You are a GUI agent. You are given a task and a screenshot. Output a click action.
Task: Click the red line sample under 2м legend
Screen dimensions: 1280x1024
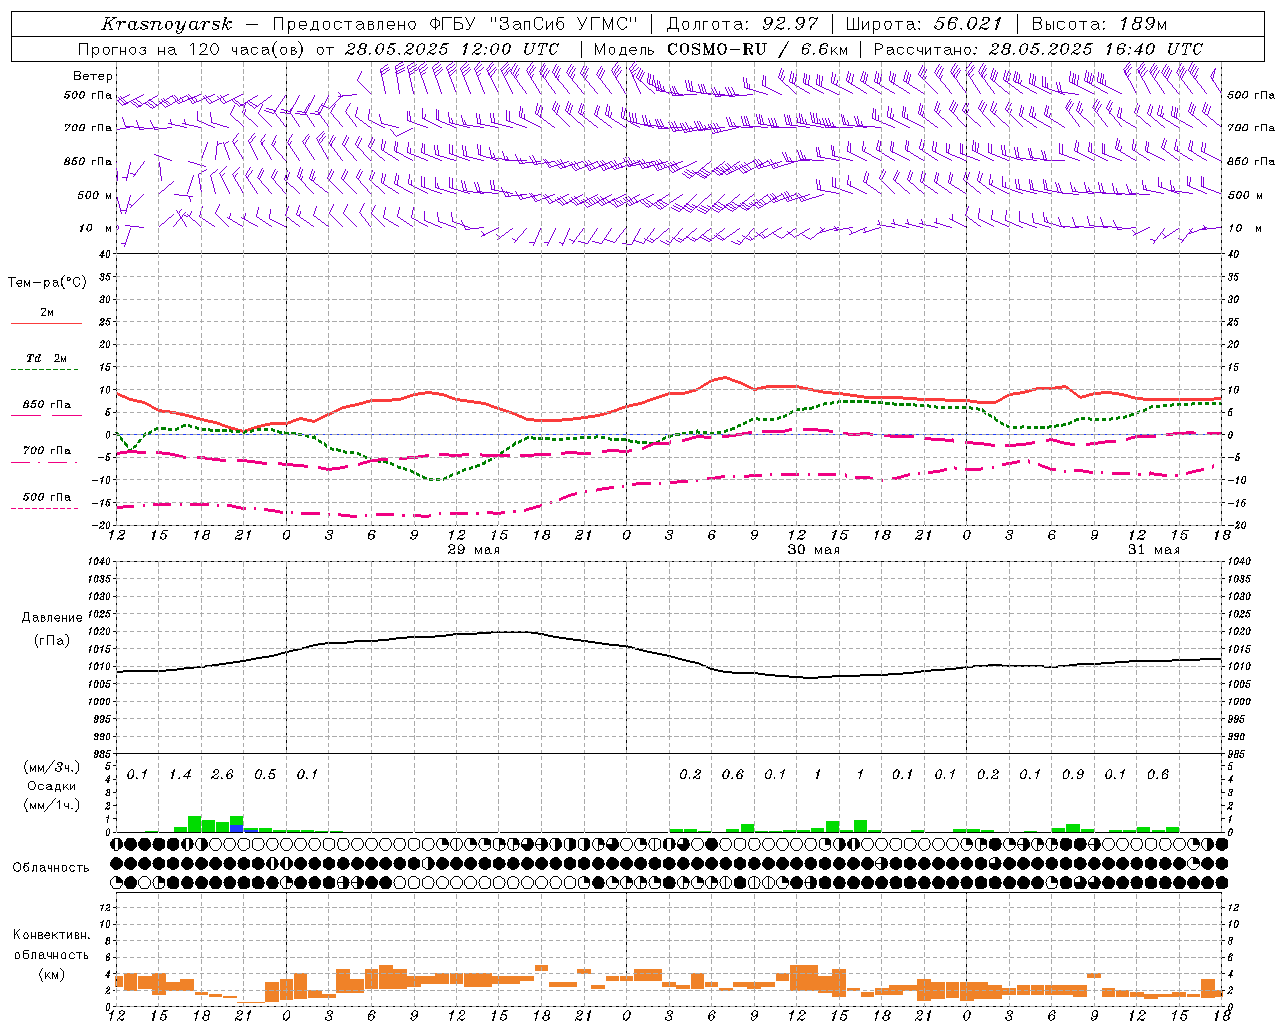(46, 324)
